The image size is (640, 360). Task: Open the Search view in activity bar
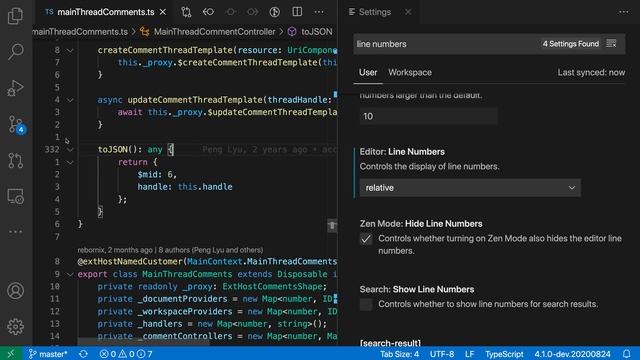[16, 52]
